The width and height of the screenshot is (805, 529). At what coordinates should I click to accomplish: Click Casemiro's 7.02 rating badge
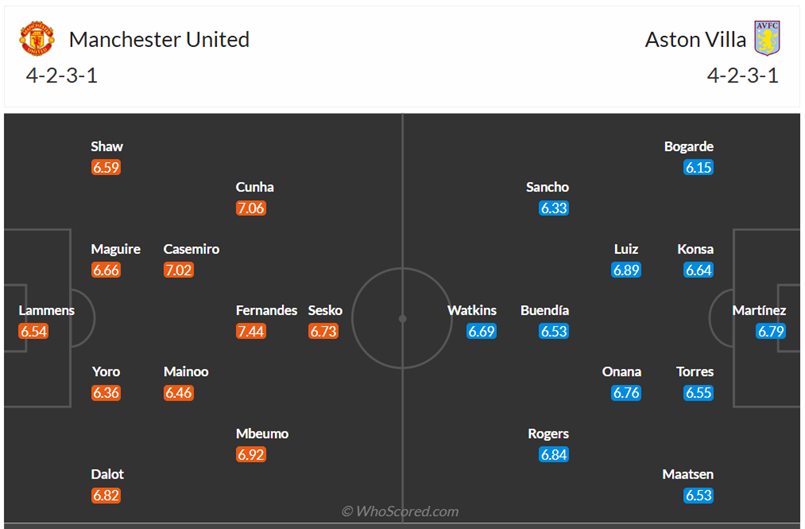[x=178, y=270]
